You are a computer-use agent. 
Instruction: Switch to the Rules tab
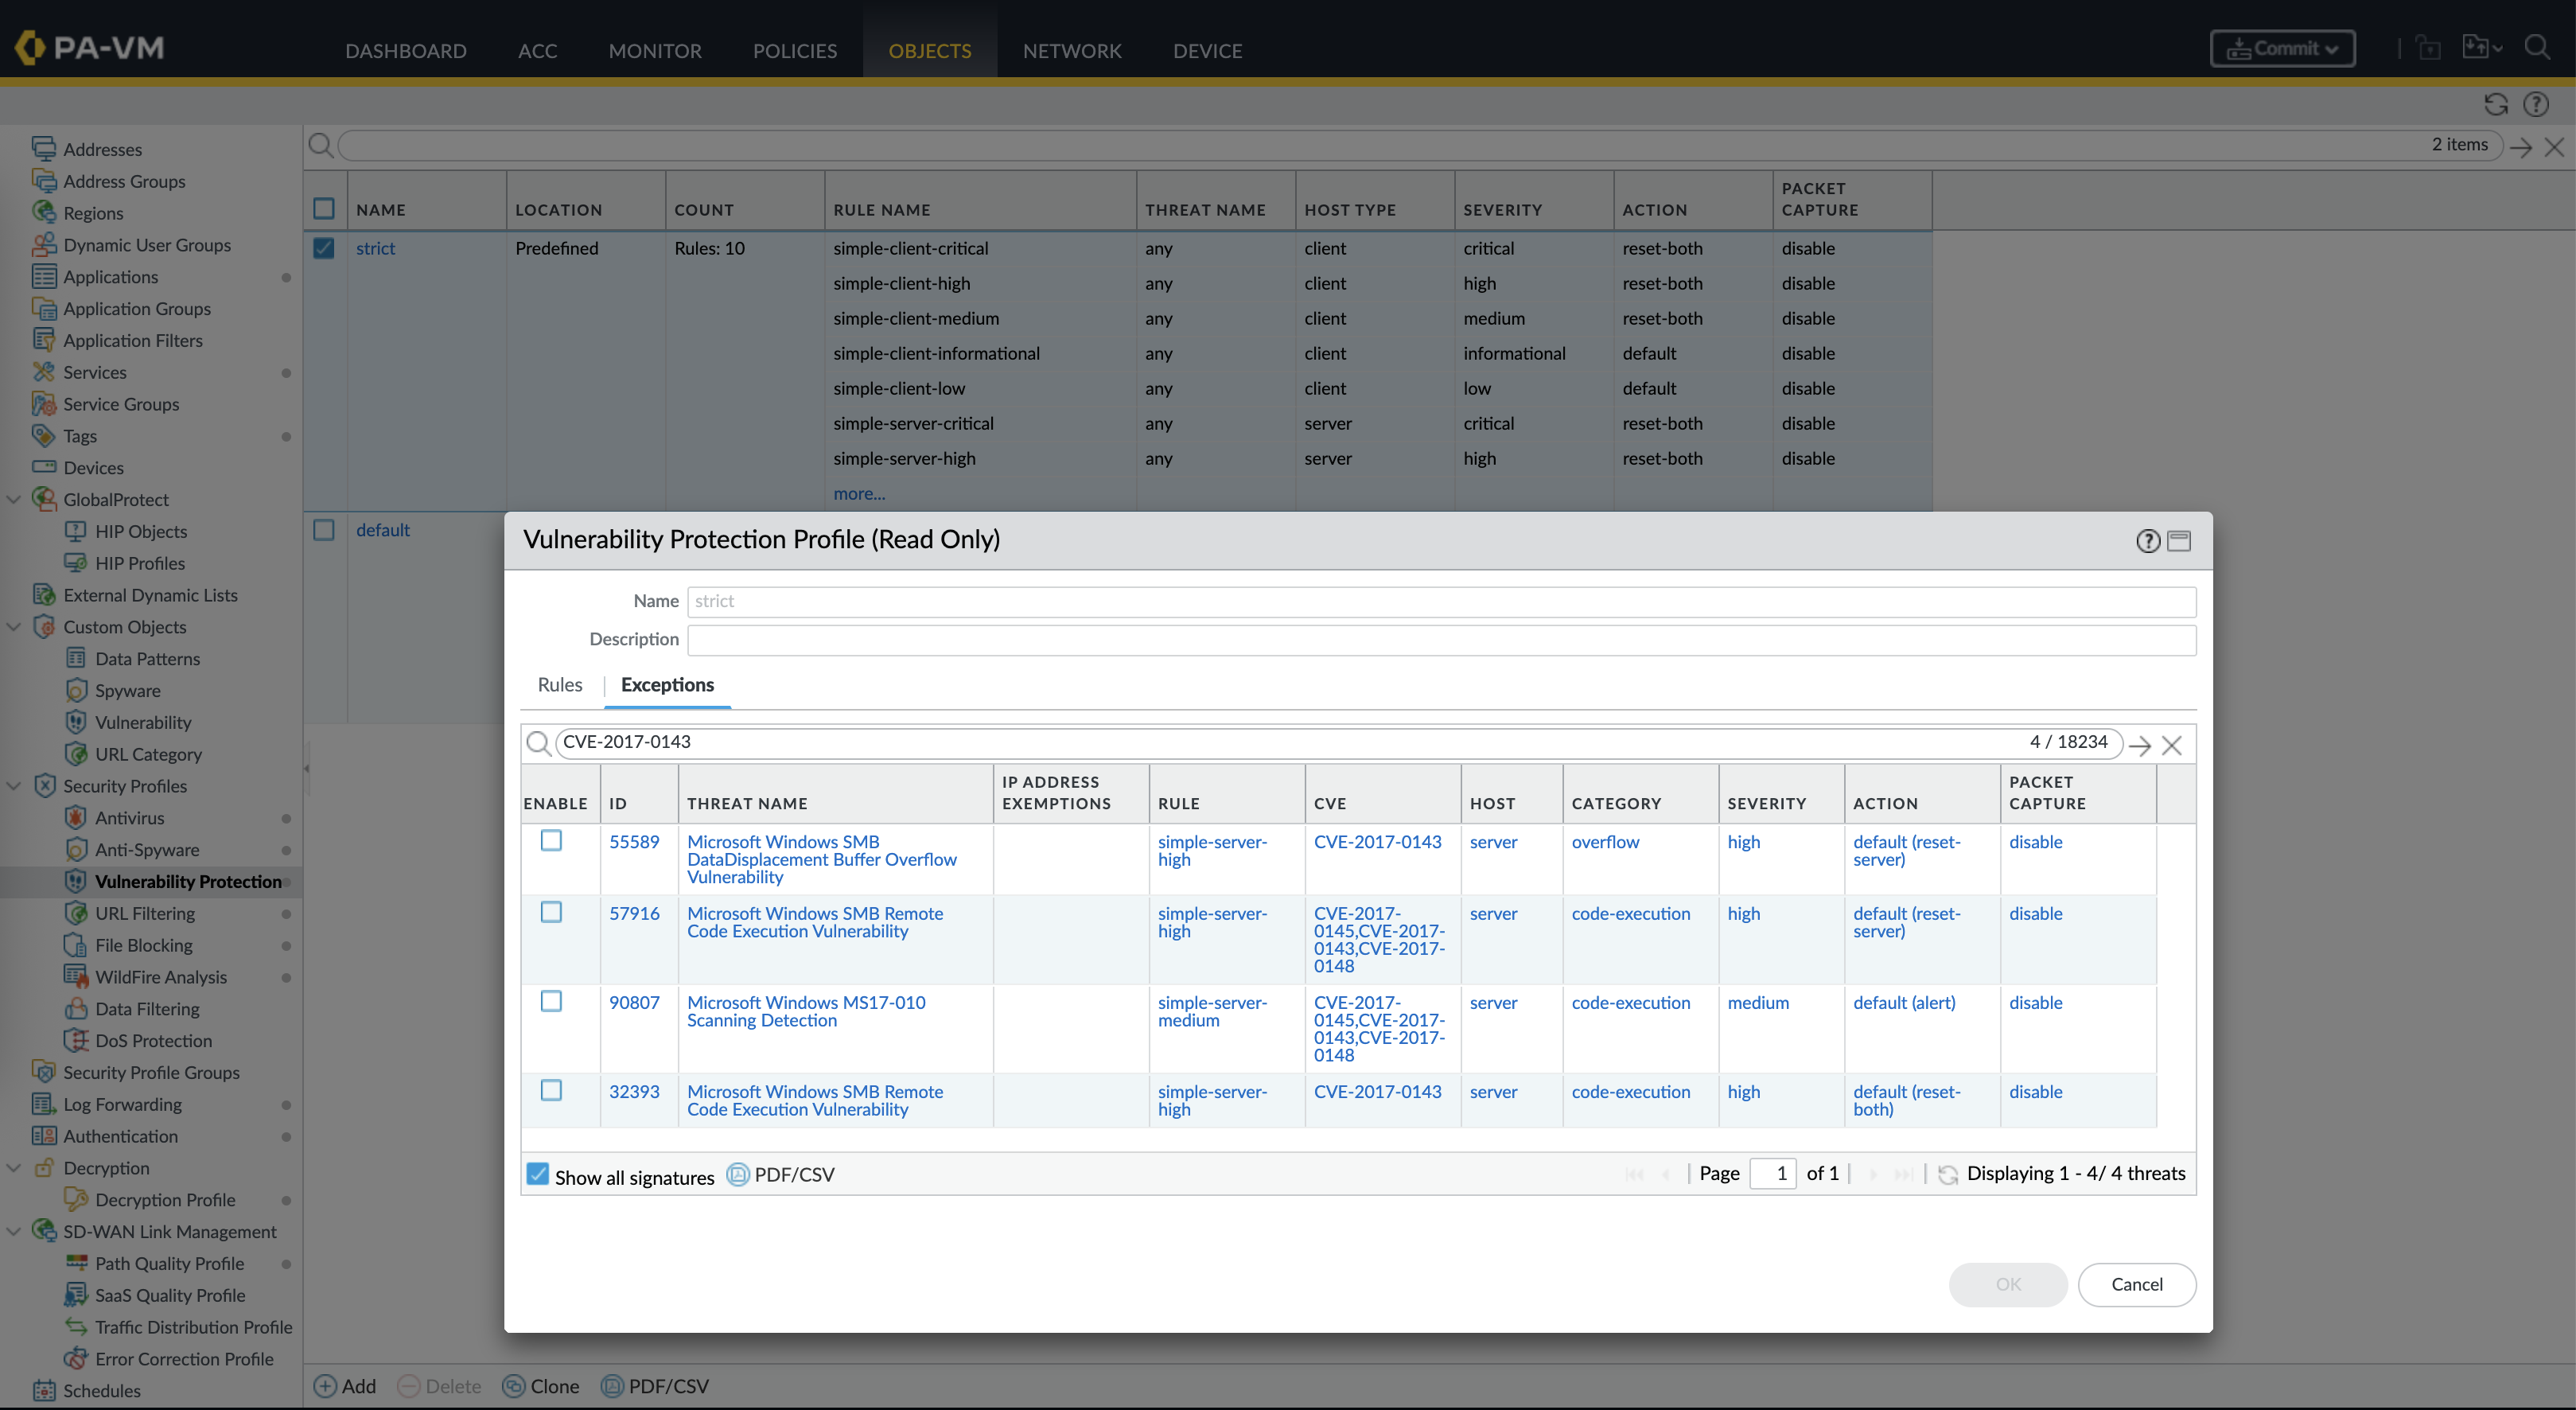[x=559, y=685]
